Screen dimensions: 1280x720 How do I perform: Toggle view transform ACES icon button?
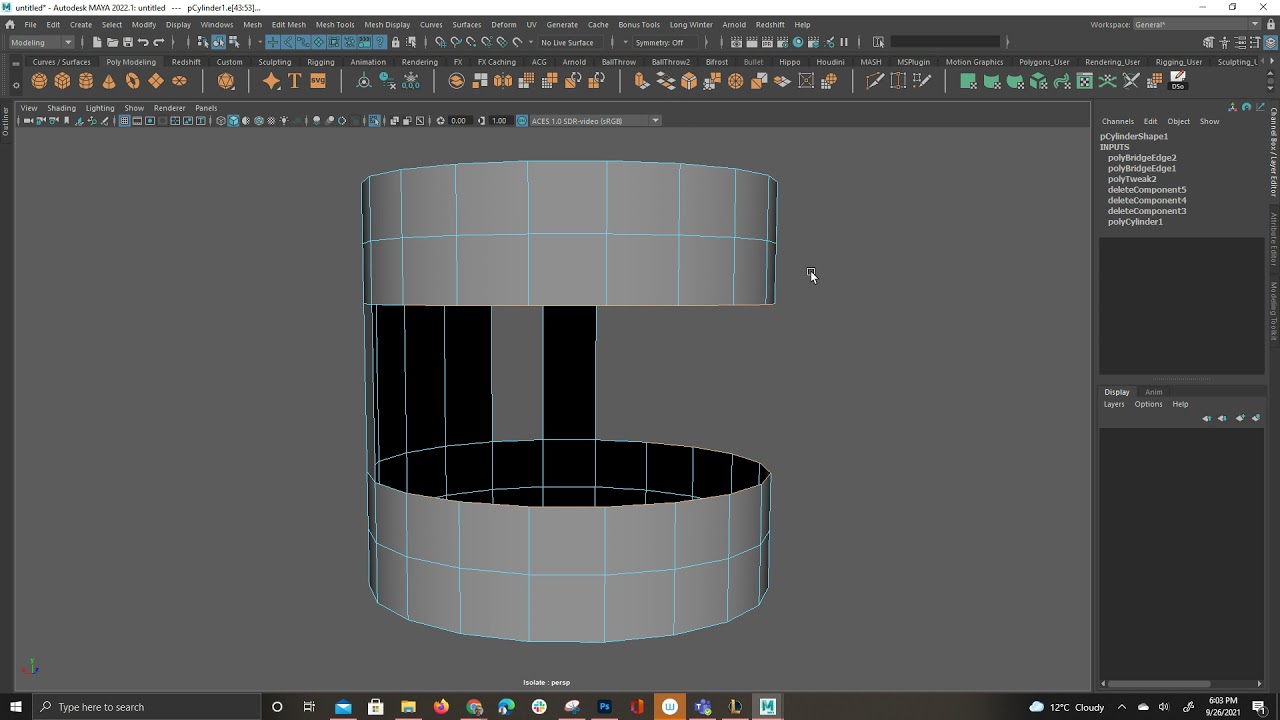521,121
